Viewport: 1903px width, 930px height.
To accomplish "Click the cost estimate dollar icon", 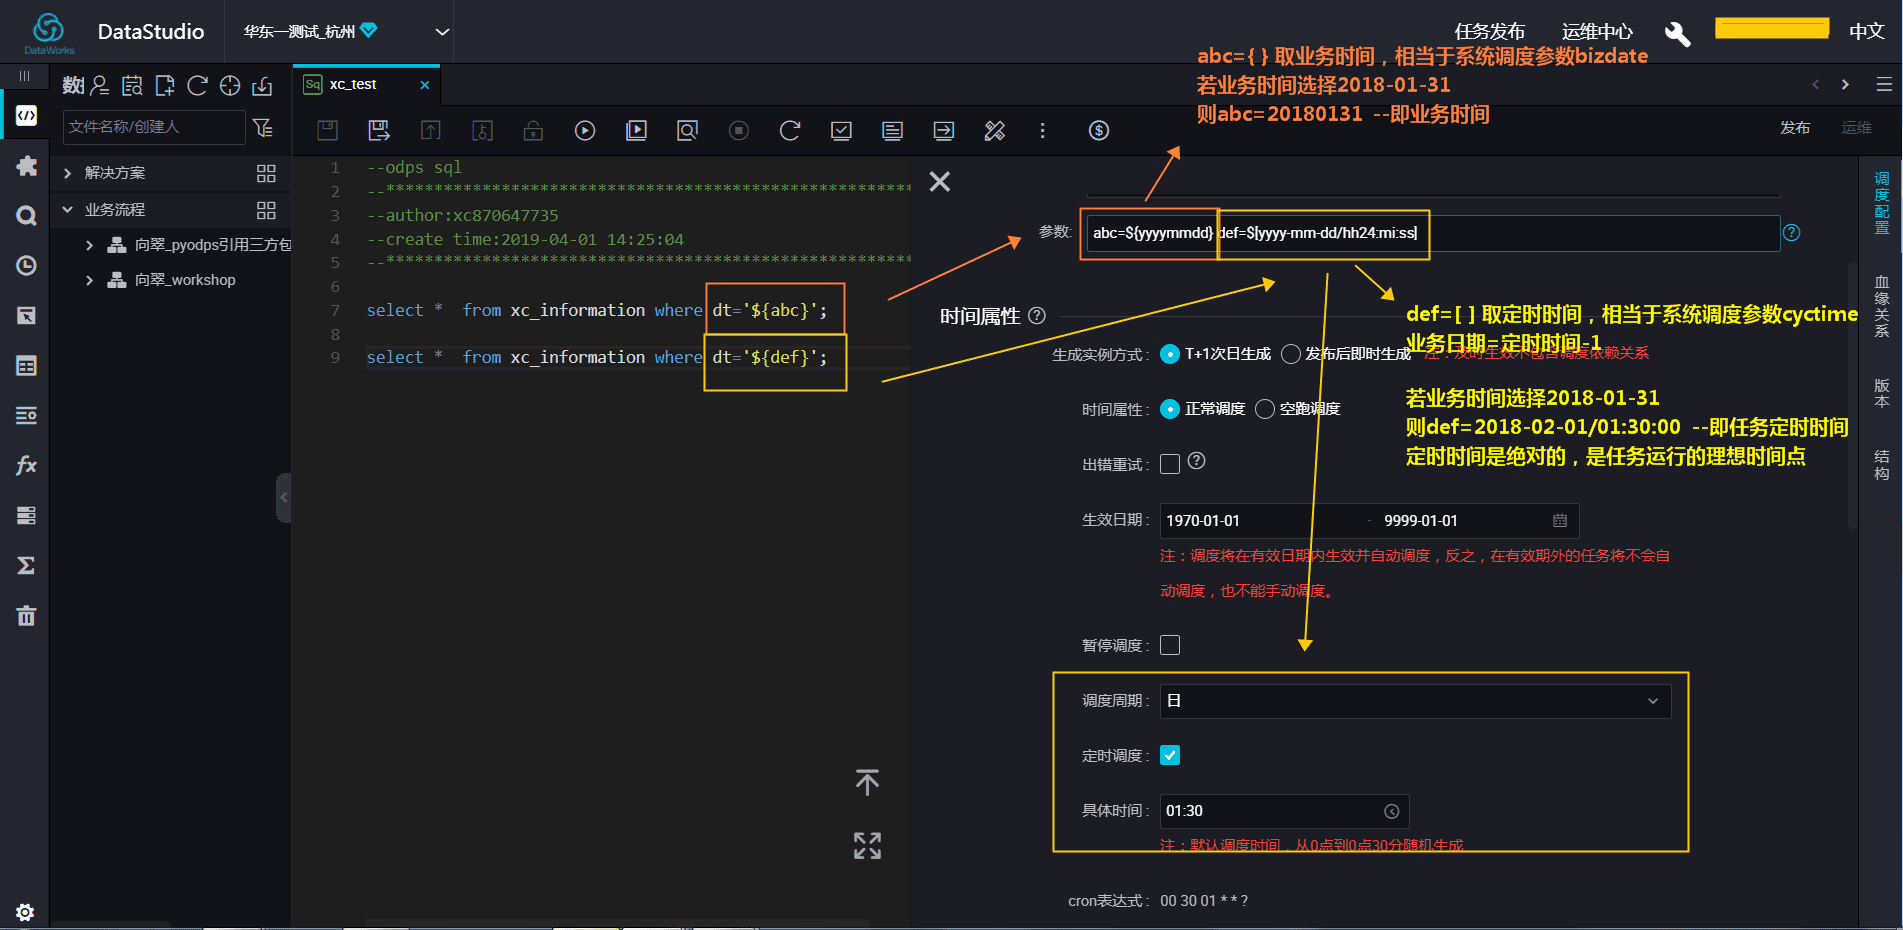I will 1099,130.
